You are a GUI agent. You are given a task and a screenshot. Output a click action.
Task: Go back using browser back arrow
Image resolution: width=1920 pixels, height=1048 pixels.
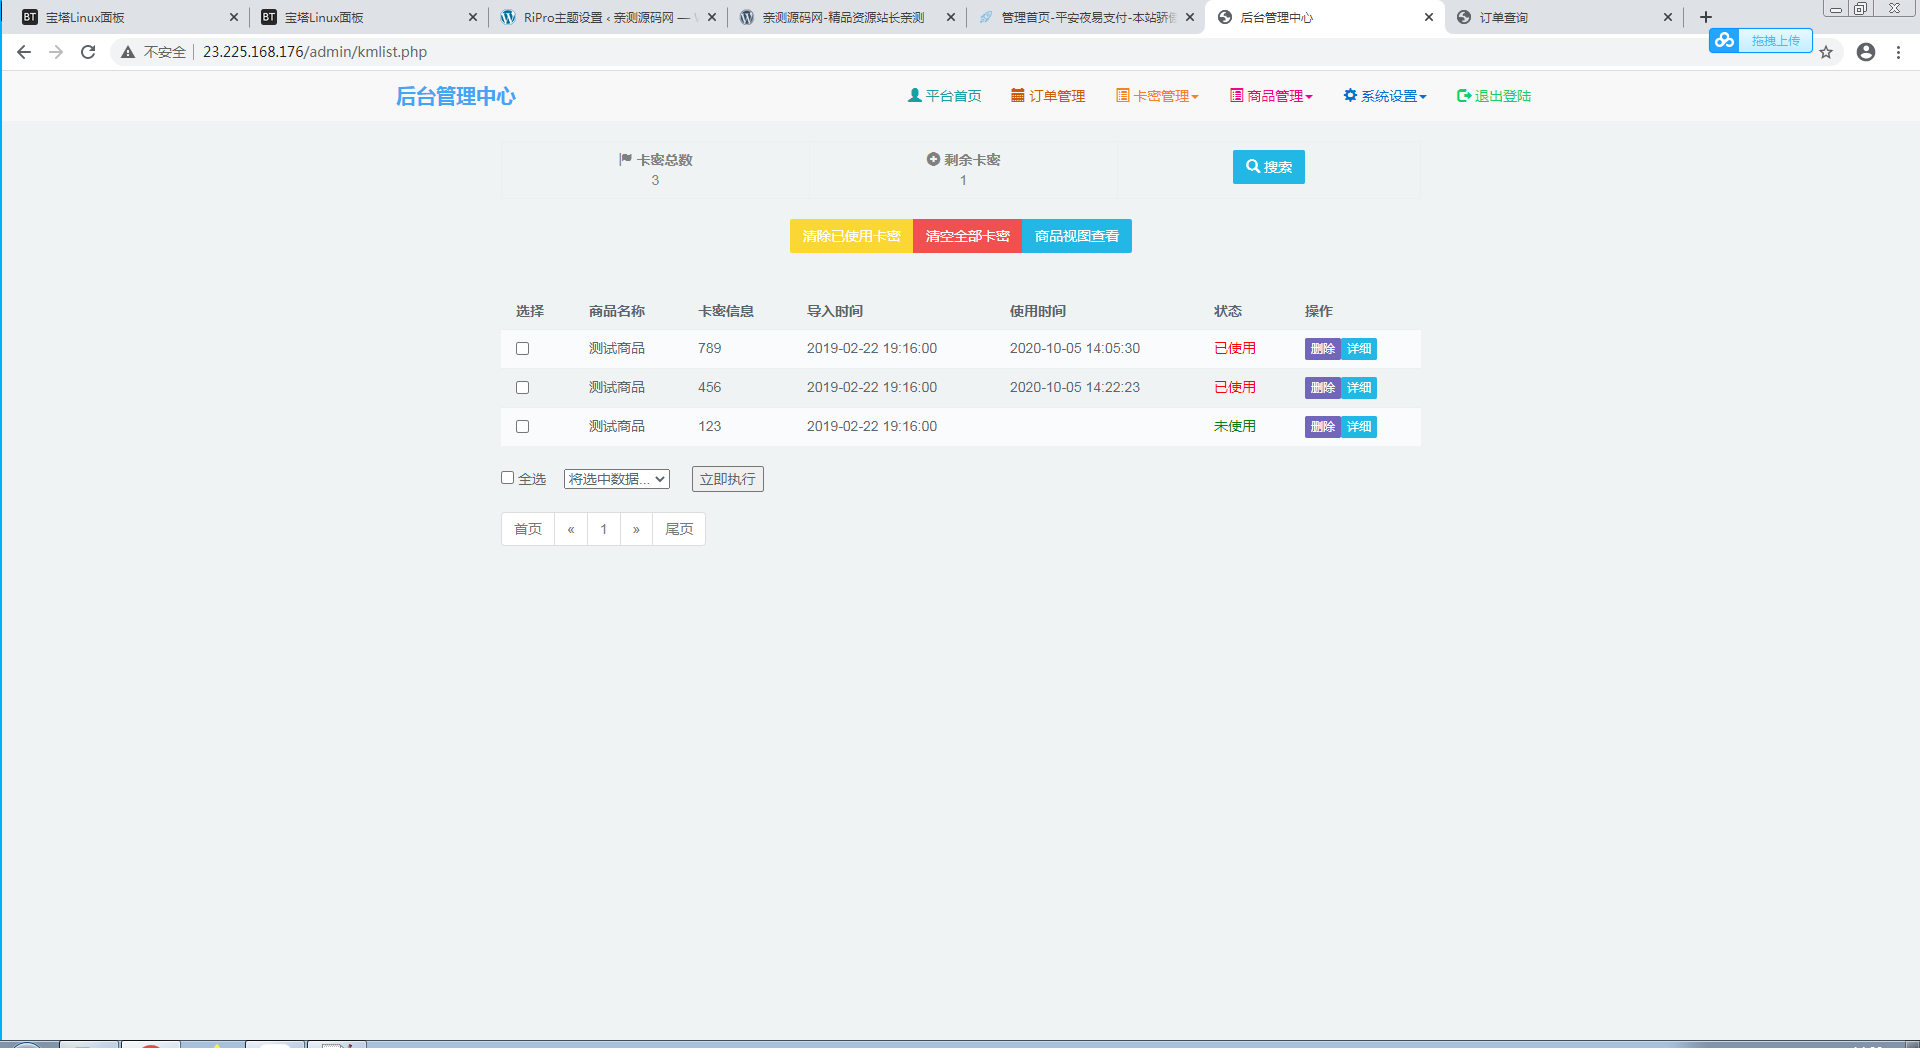click(24, 52)
